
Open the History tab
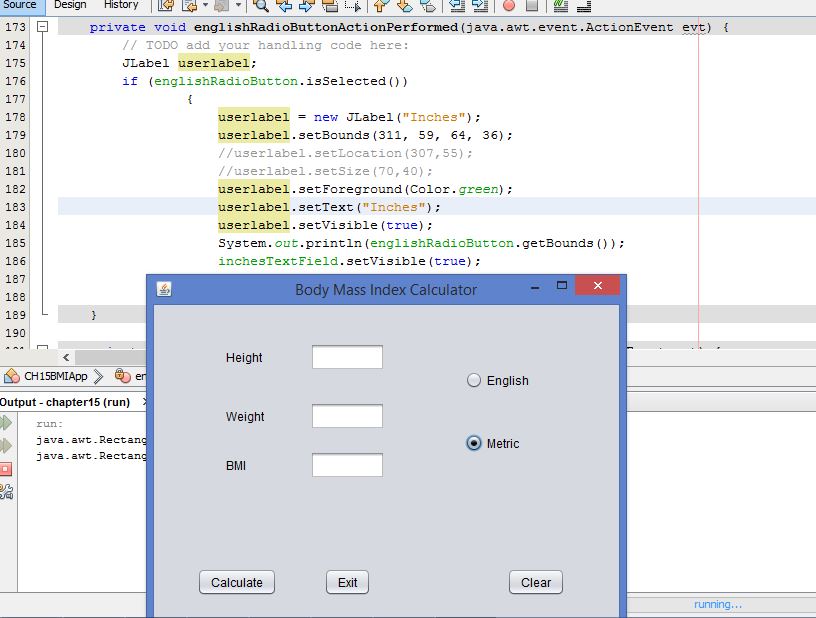(x=121, y=5)
